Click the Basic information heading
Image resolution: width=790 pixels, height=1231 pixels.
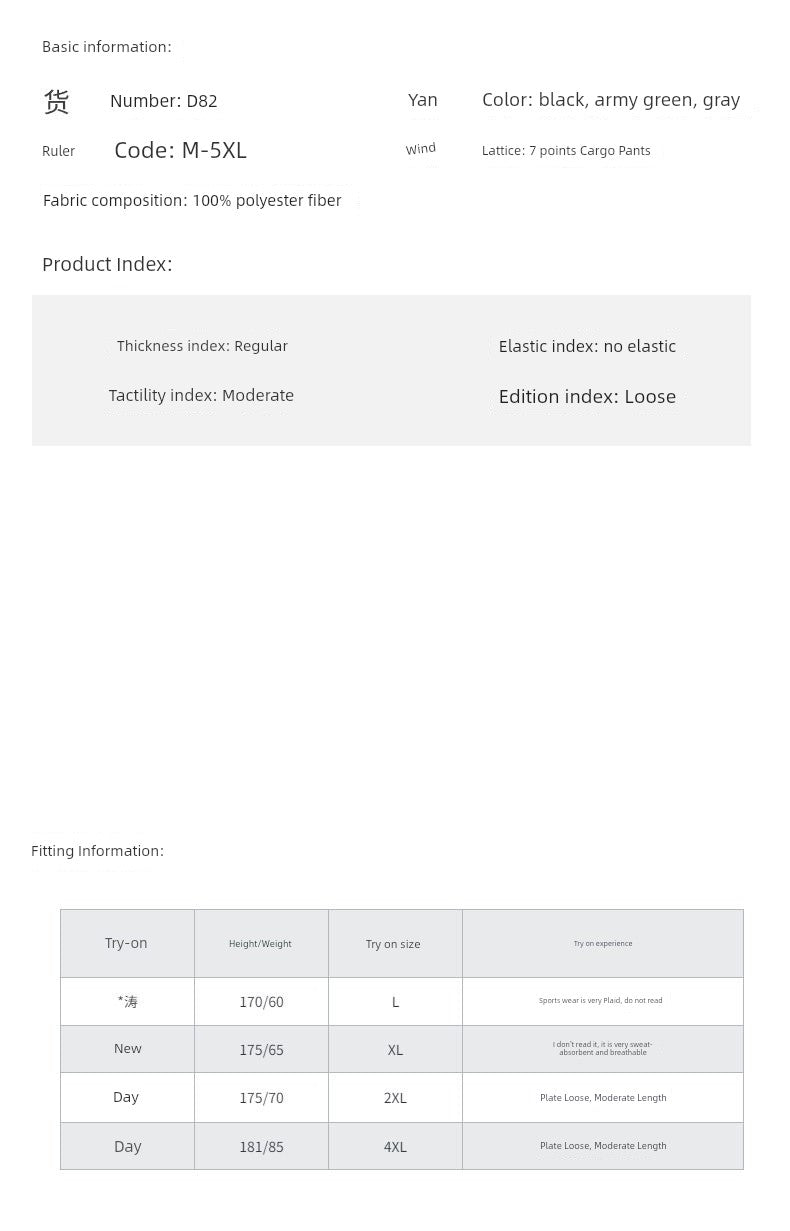click(x=106, y=47)
